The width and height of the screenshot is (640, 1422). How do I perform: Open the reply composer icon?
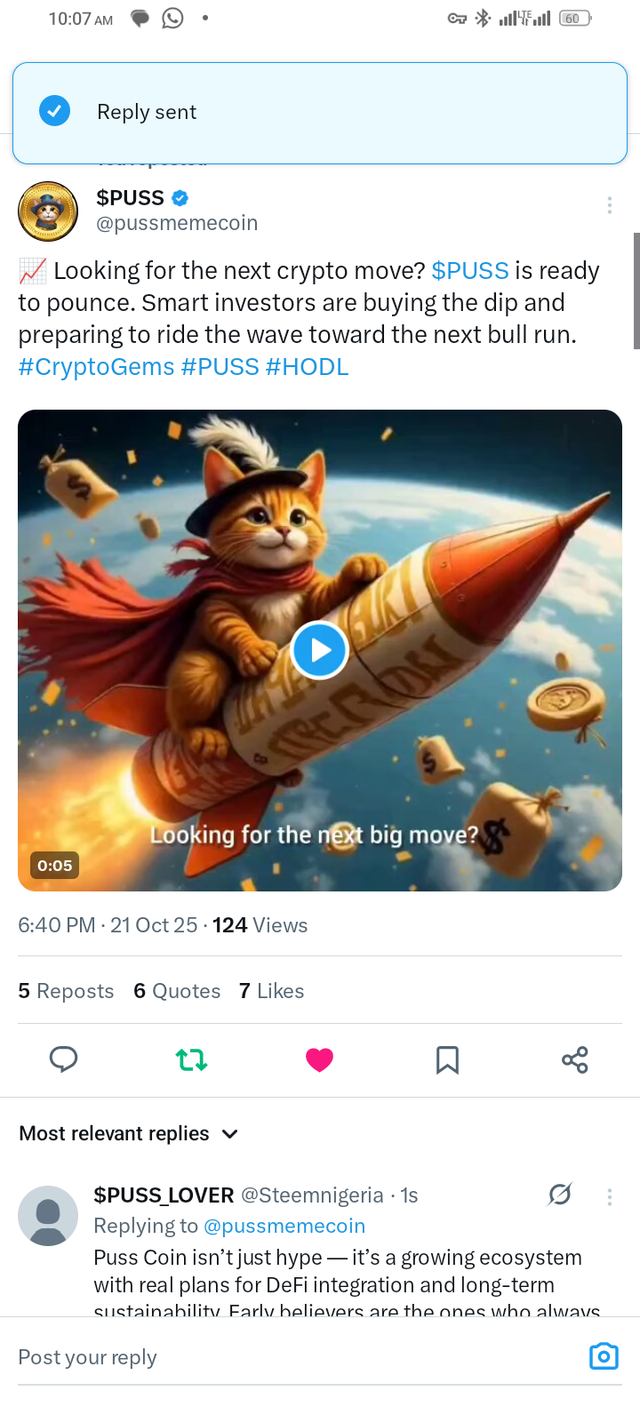(x=63, y=1059)
